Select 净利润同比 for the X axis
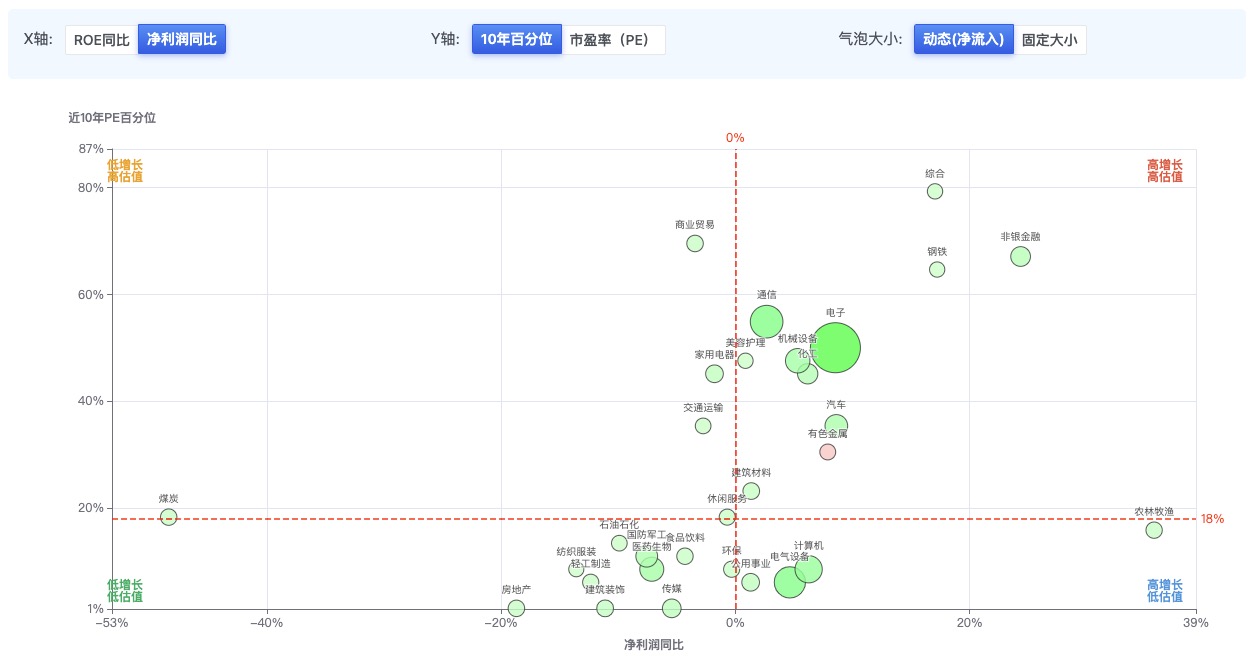The image size is (1253, 667). (182, 40)
